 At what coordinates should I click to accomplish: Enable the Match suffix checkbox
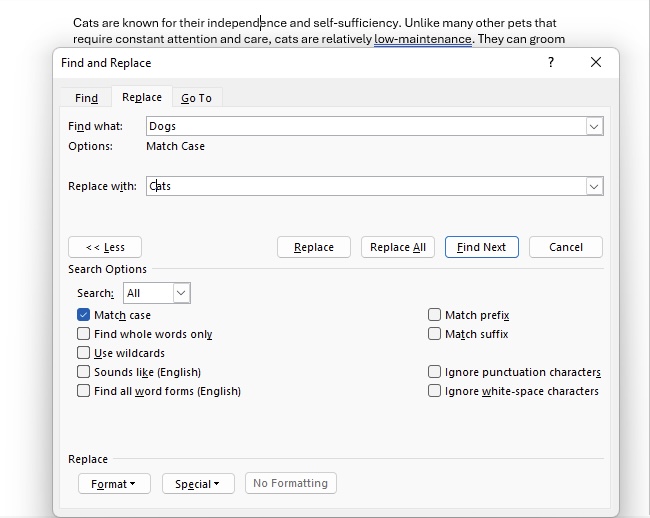(434, 334)
